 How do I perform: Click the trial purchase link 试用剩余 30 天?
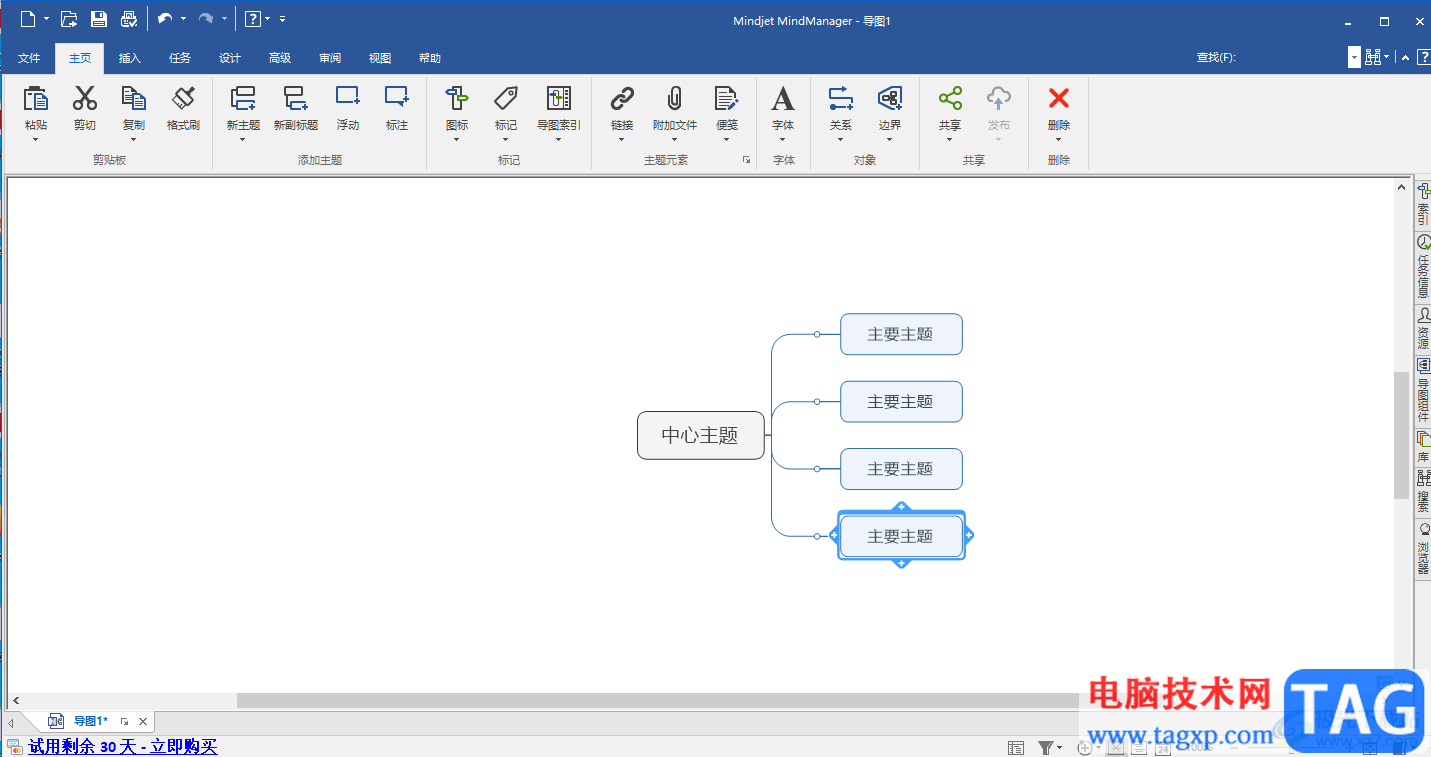pos(123,746)
